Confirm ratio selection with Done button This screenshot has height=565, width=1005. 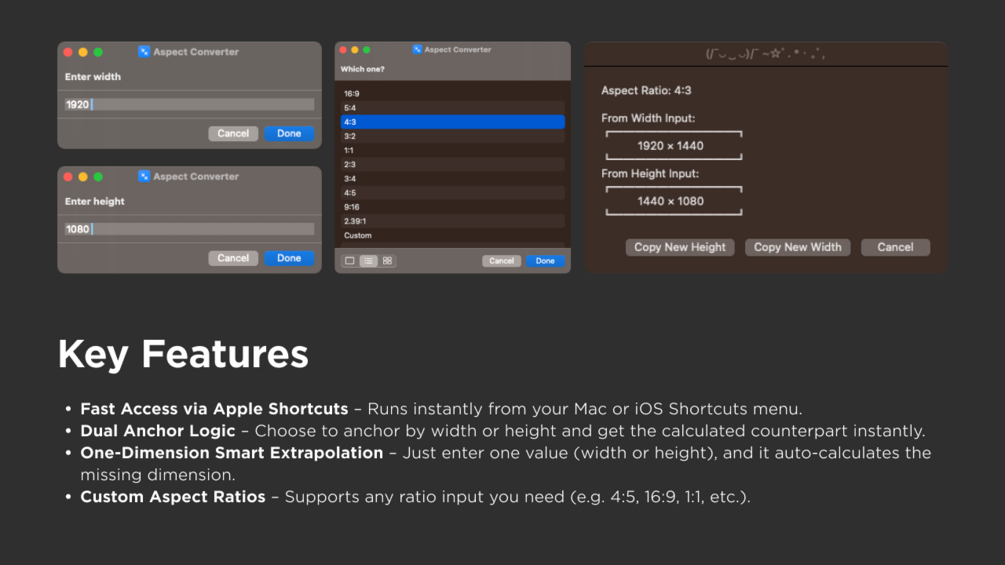(545, 261)
